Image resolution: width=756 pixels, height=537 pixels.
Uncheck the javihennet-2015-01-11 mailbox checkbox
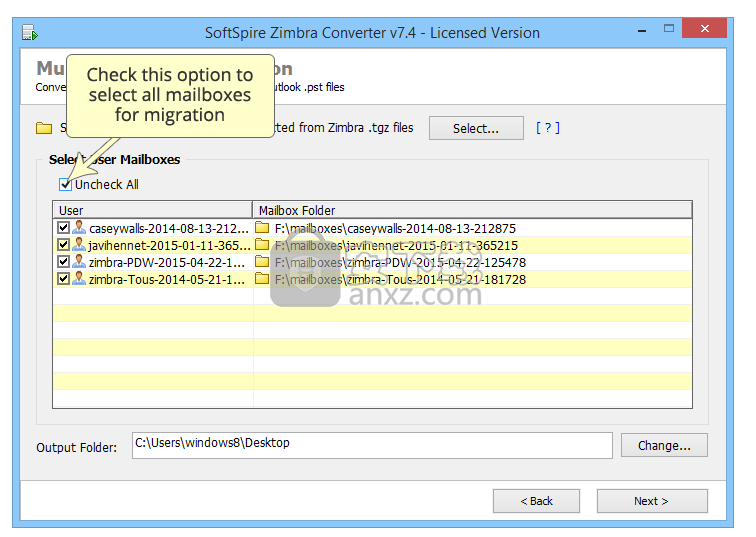[x=63, y=245]
